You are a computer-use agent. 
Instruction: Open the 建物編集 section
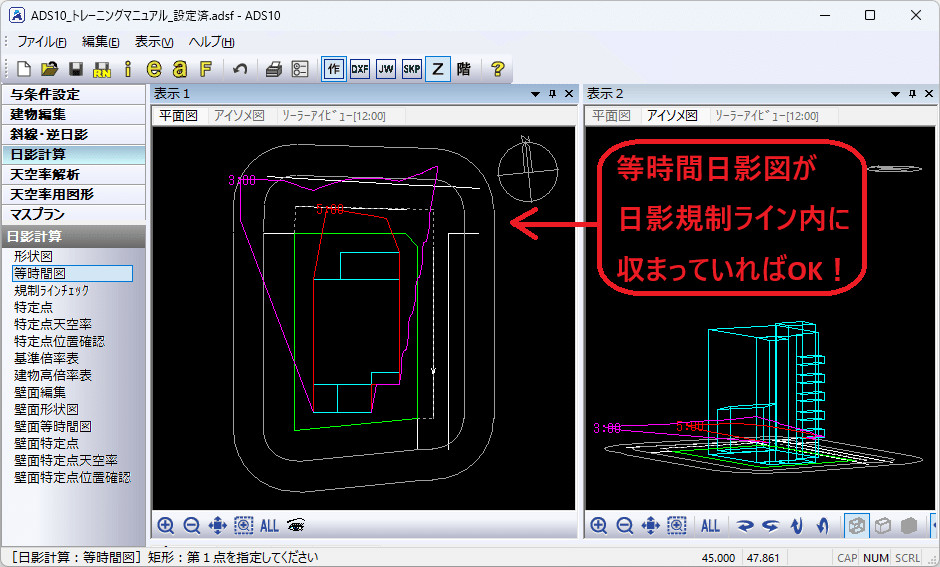point(74,114)
